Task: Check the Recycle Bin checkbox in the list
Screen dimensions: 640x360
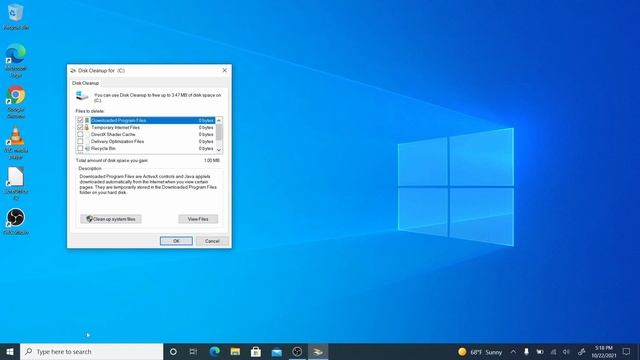Action: (80, 149)
